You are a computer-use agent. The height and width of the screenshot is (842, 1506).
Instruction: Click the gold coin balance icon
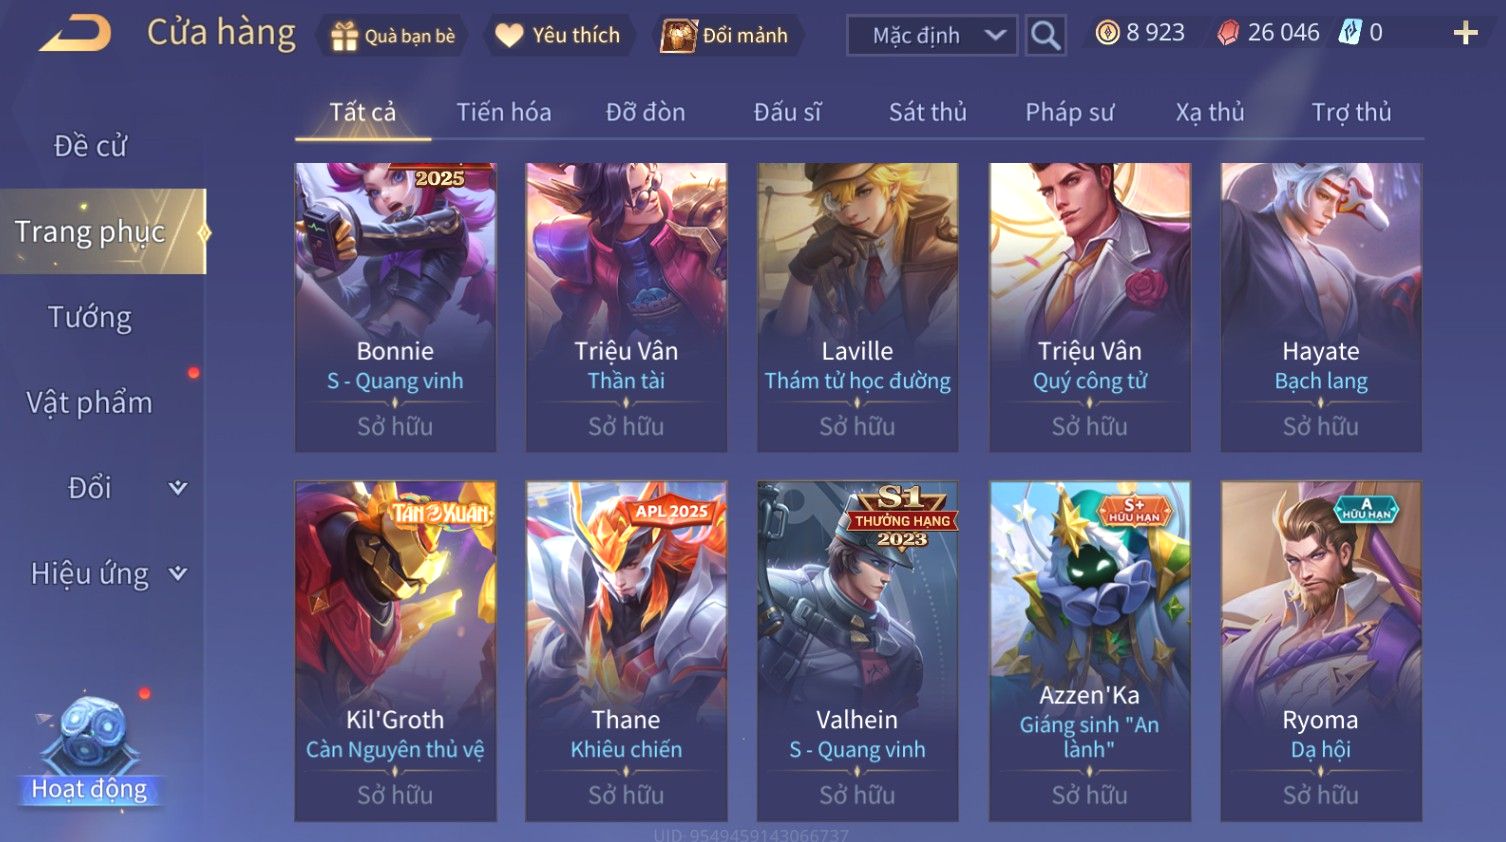(x=1107, y=33)
